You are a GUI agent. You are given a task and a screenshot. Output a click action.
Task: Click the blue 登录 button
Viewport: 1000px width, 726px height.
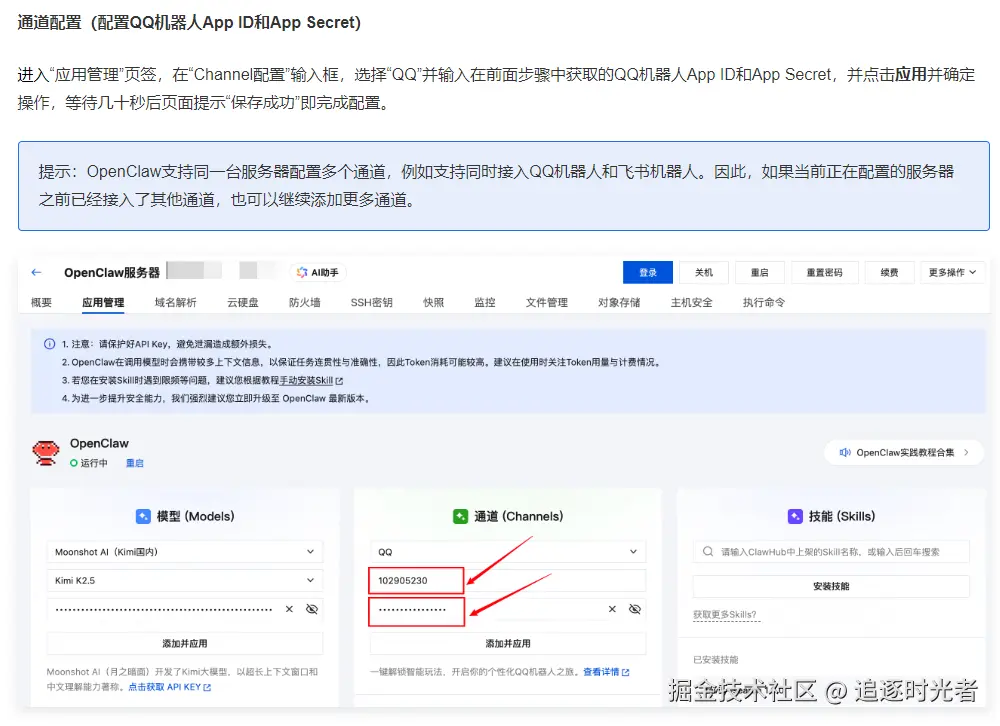coord(648,272)
